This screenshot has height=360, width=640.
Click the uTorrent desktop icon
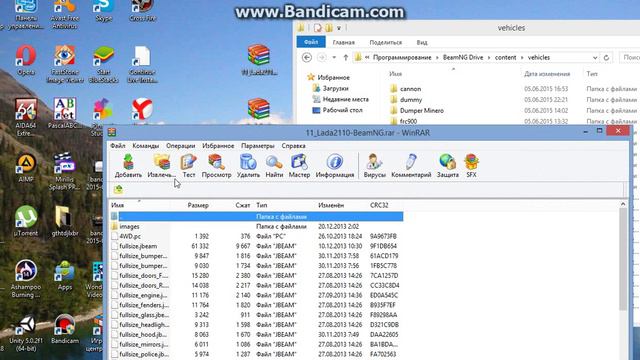(x=26, y=221)
